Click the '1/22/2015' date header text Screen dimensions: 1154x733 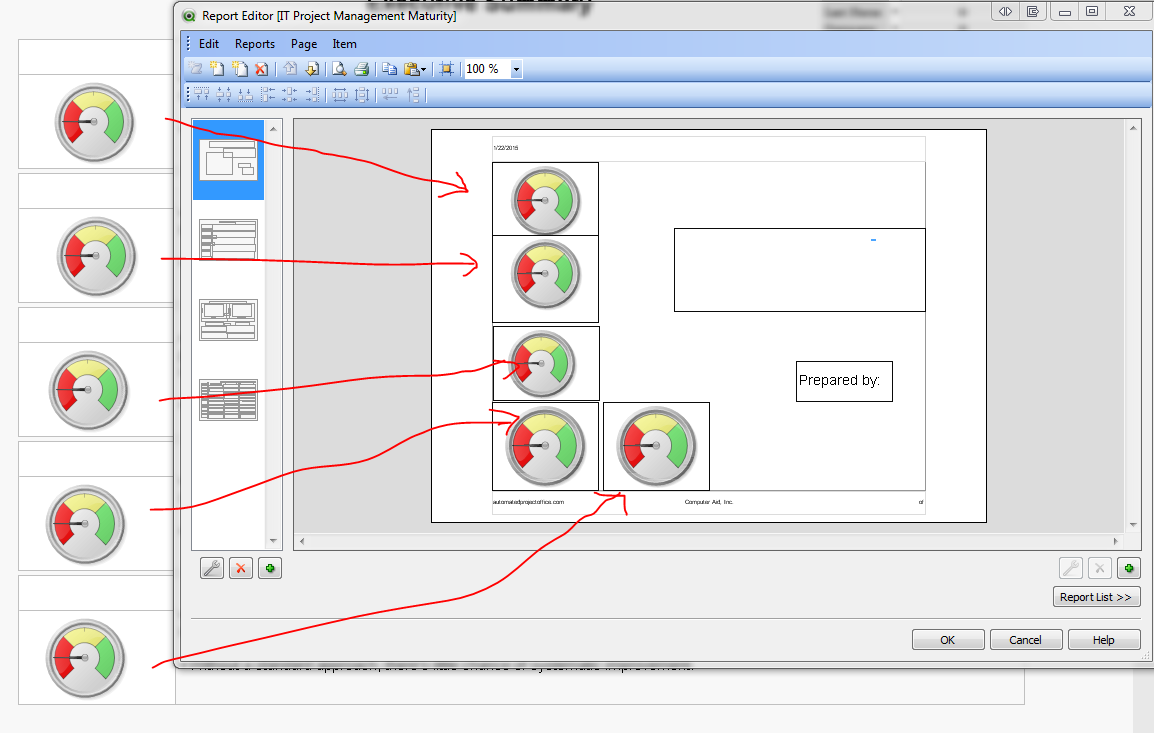click(x=506, y=148)
